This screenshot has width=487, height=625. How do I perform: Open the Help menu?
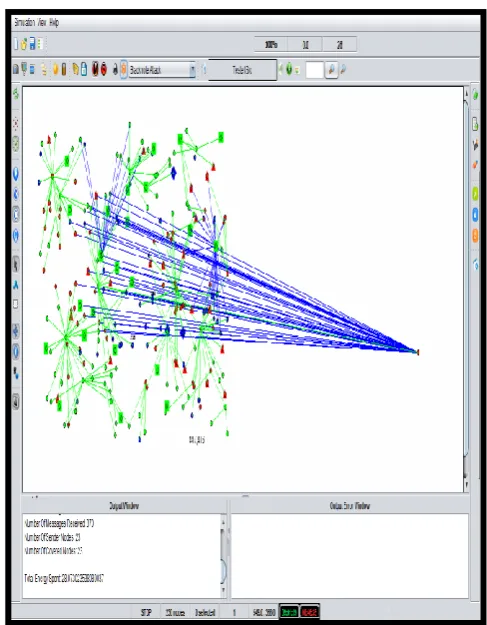54,23
